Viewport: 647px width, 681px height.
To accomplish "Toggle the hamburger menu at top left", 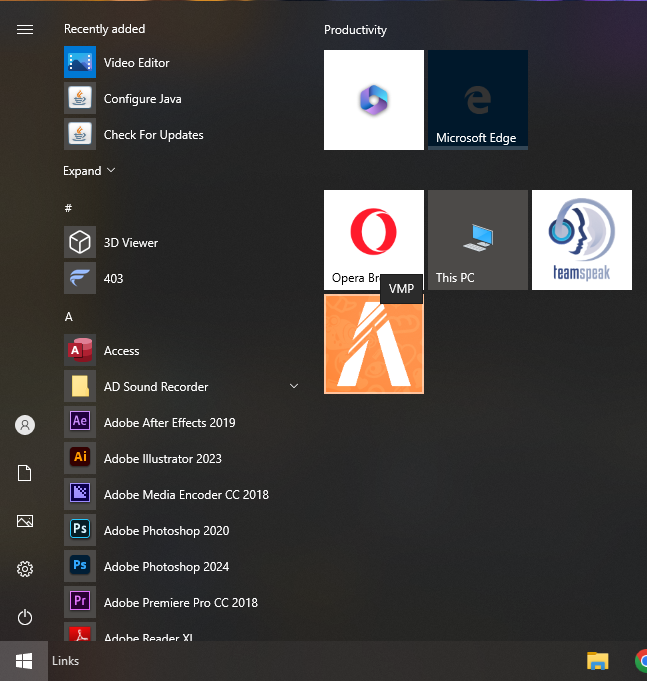I will 25,30.
